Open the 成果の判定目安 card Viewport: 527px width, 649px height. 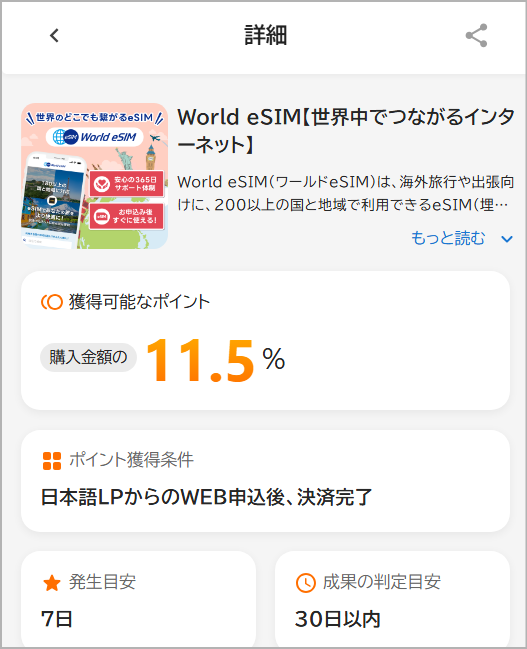392,599
